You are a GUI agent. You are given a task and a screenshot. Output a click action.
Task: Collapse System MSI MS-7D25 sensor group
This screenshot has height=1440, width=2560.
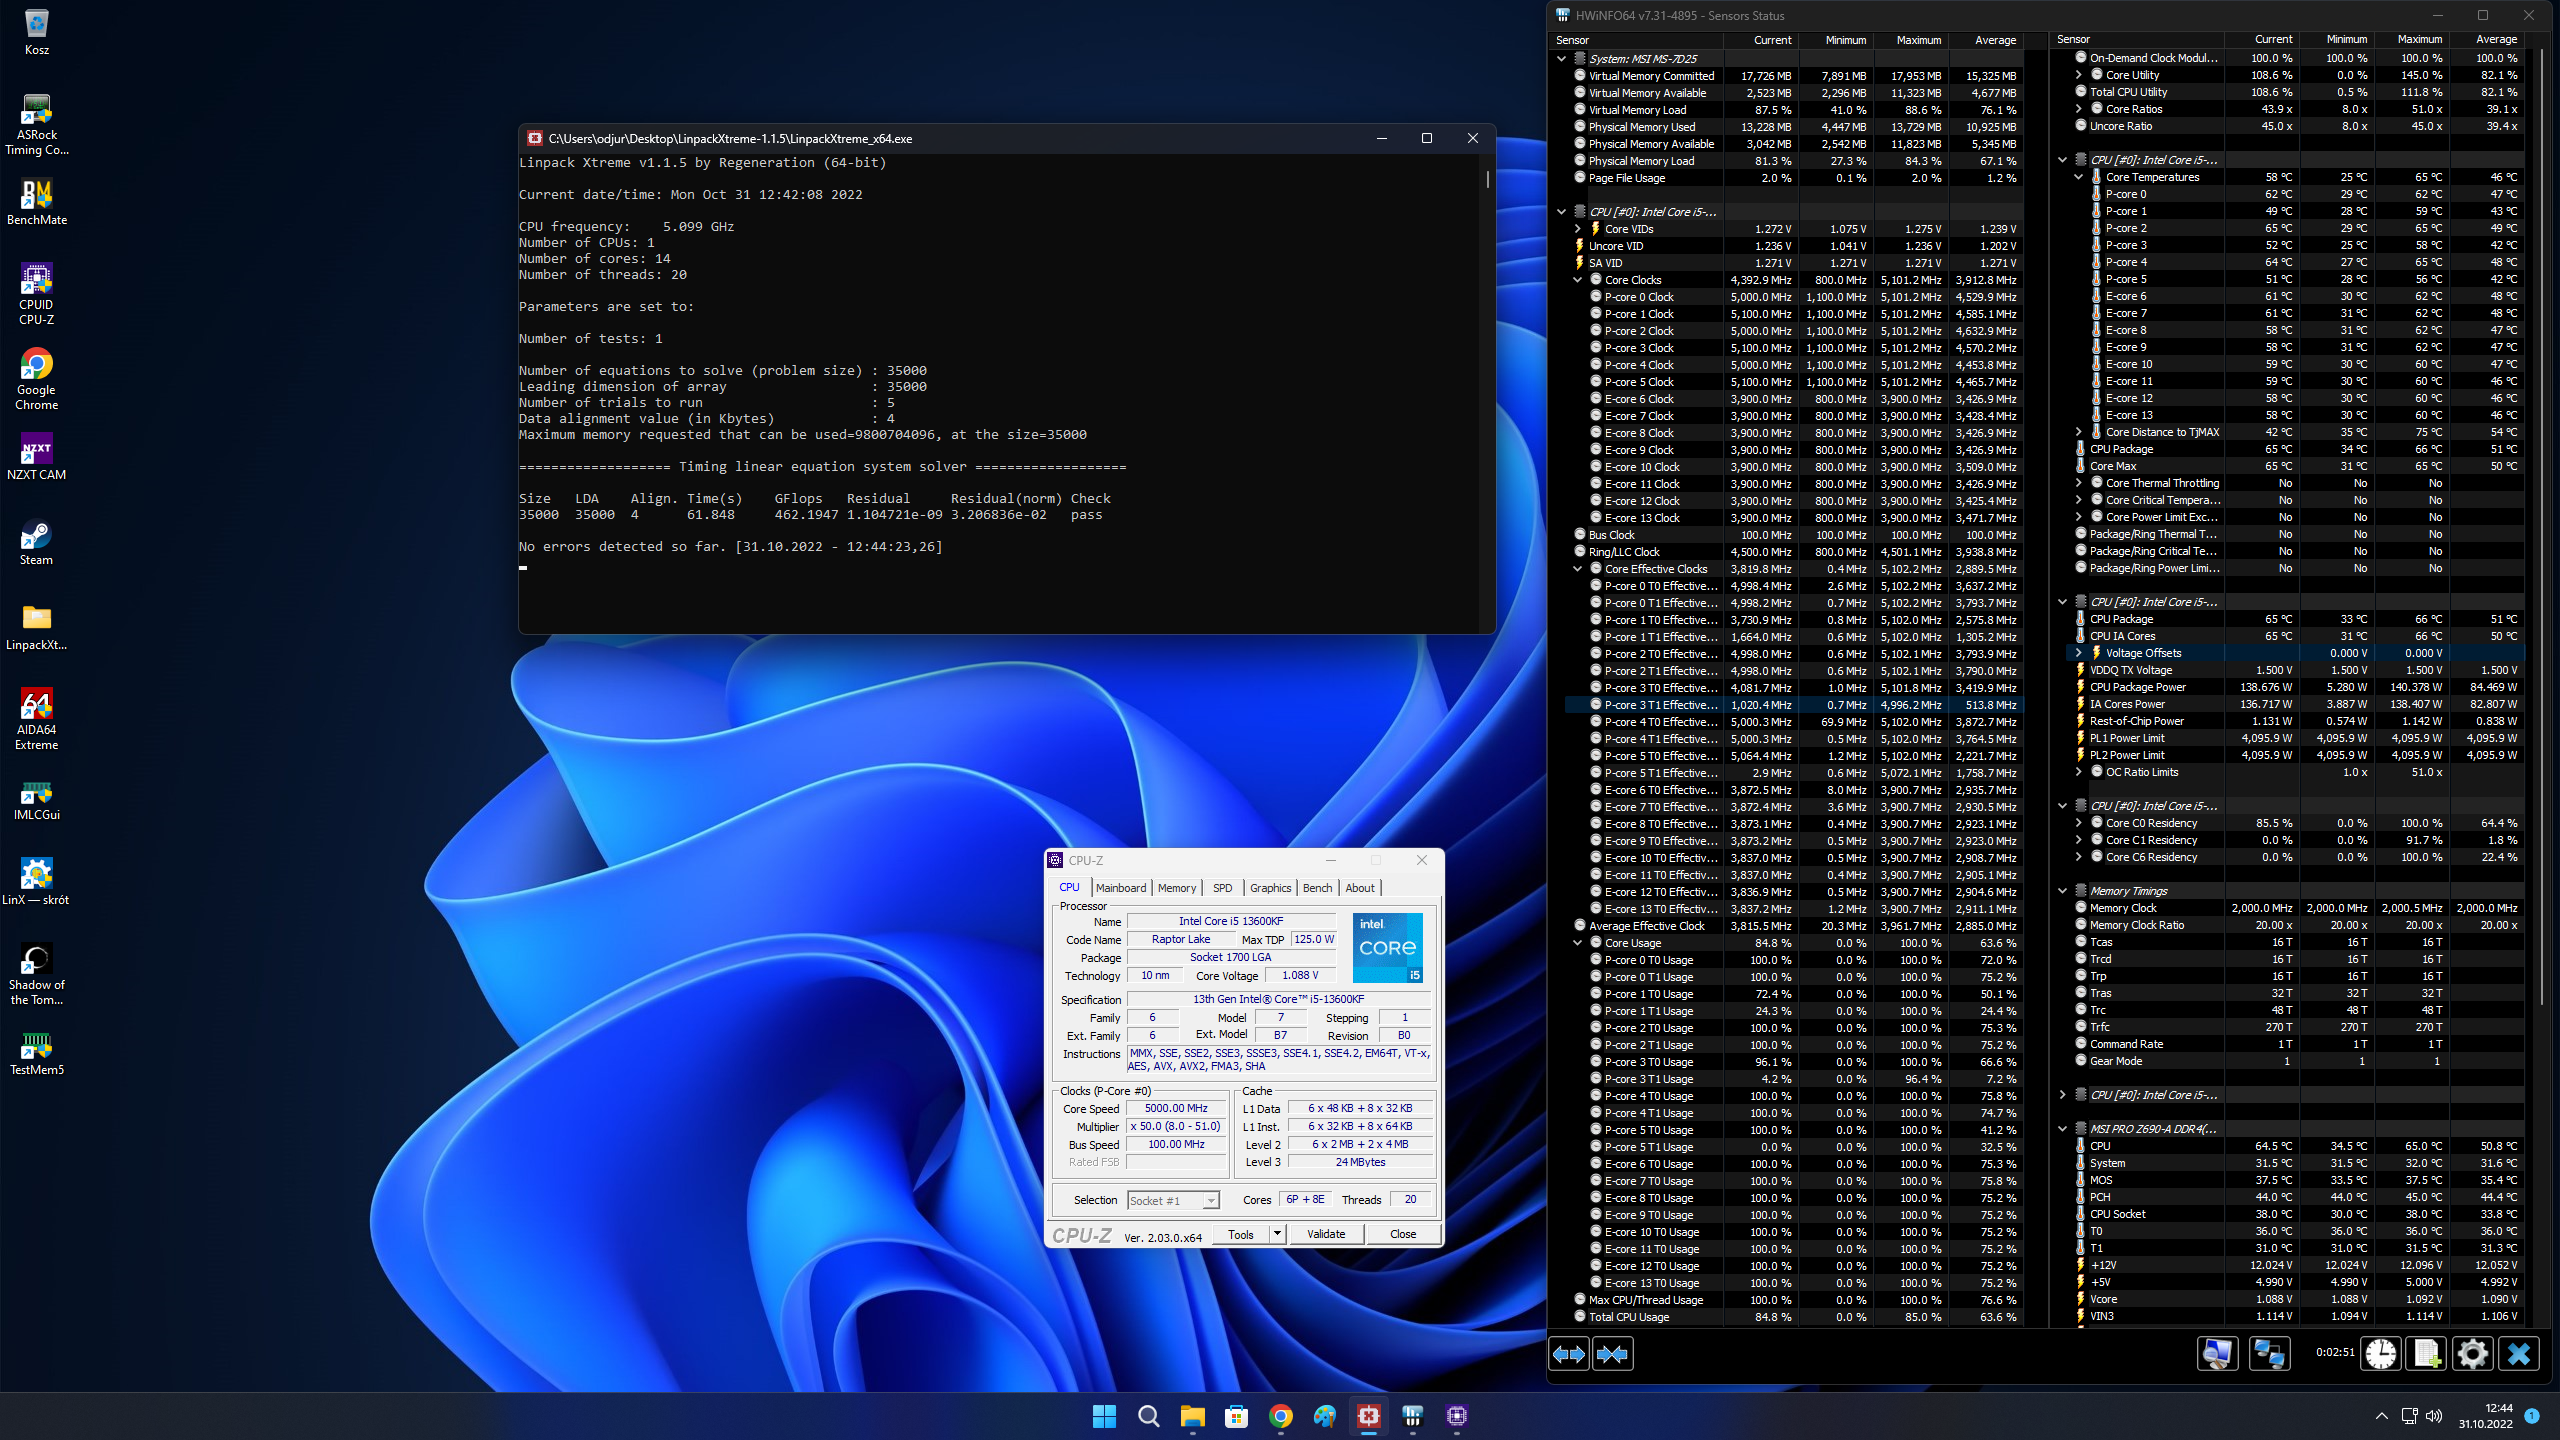coord(1561,59)
